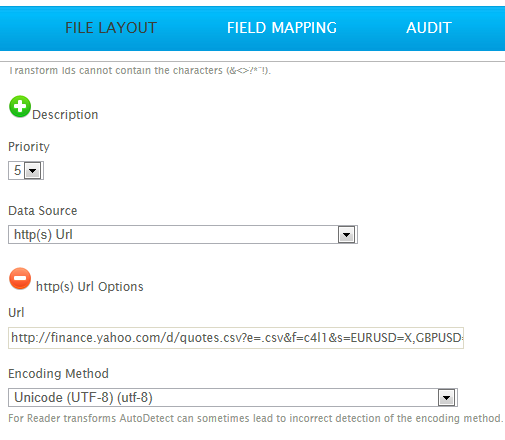Select the 'http(s) Url' combo box value
Viewport: 505px width, 440px height.
[183, 235]
